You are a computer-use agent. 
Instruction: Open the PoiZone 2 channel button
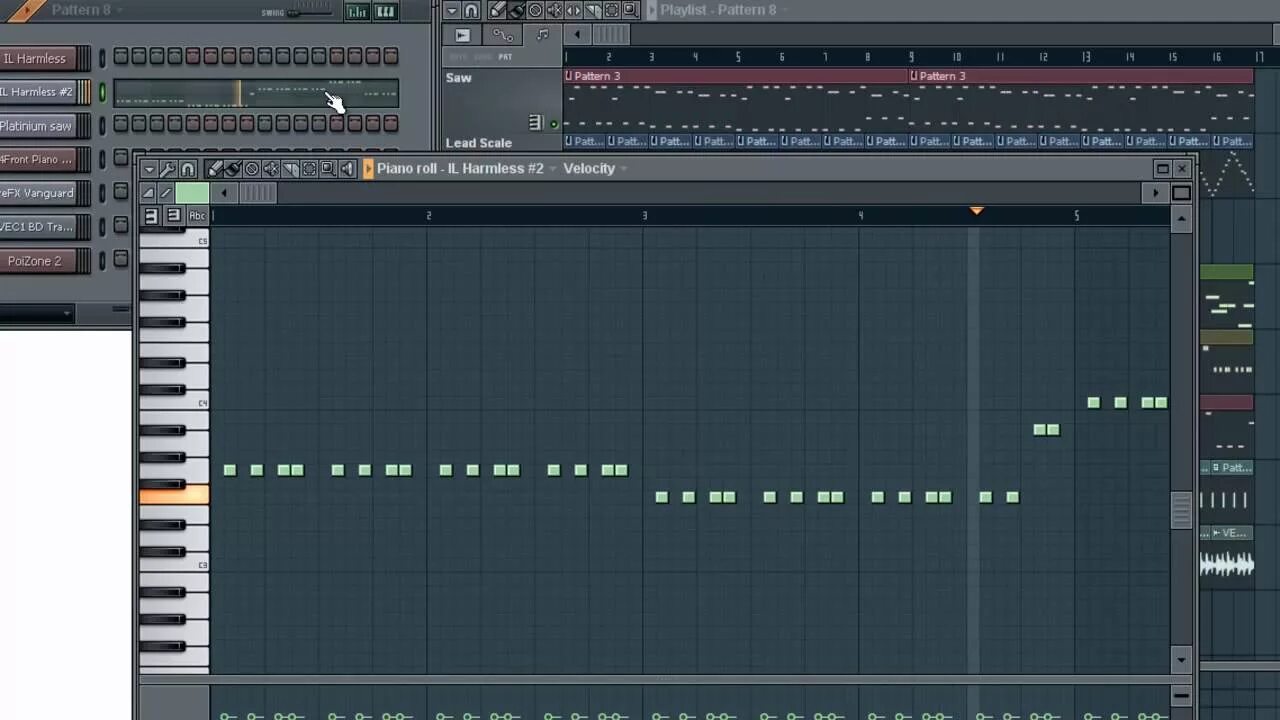point(37,261)
